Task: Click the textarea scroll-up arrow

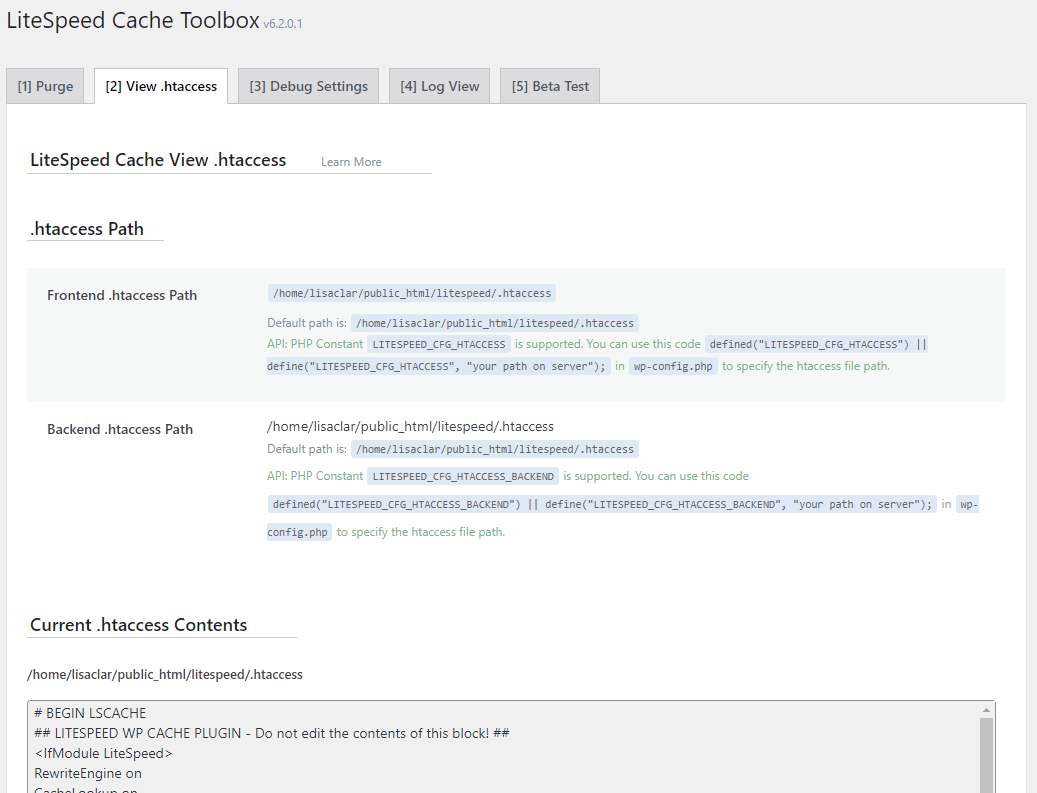Action: pyautogui.click(x=987, y=710)
